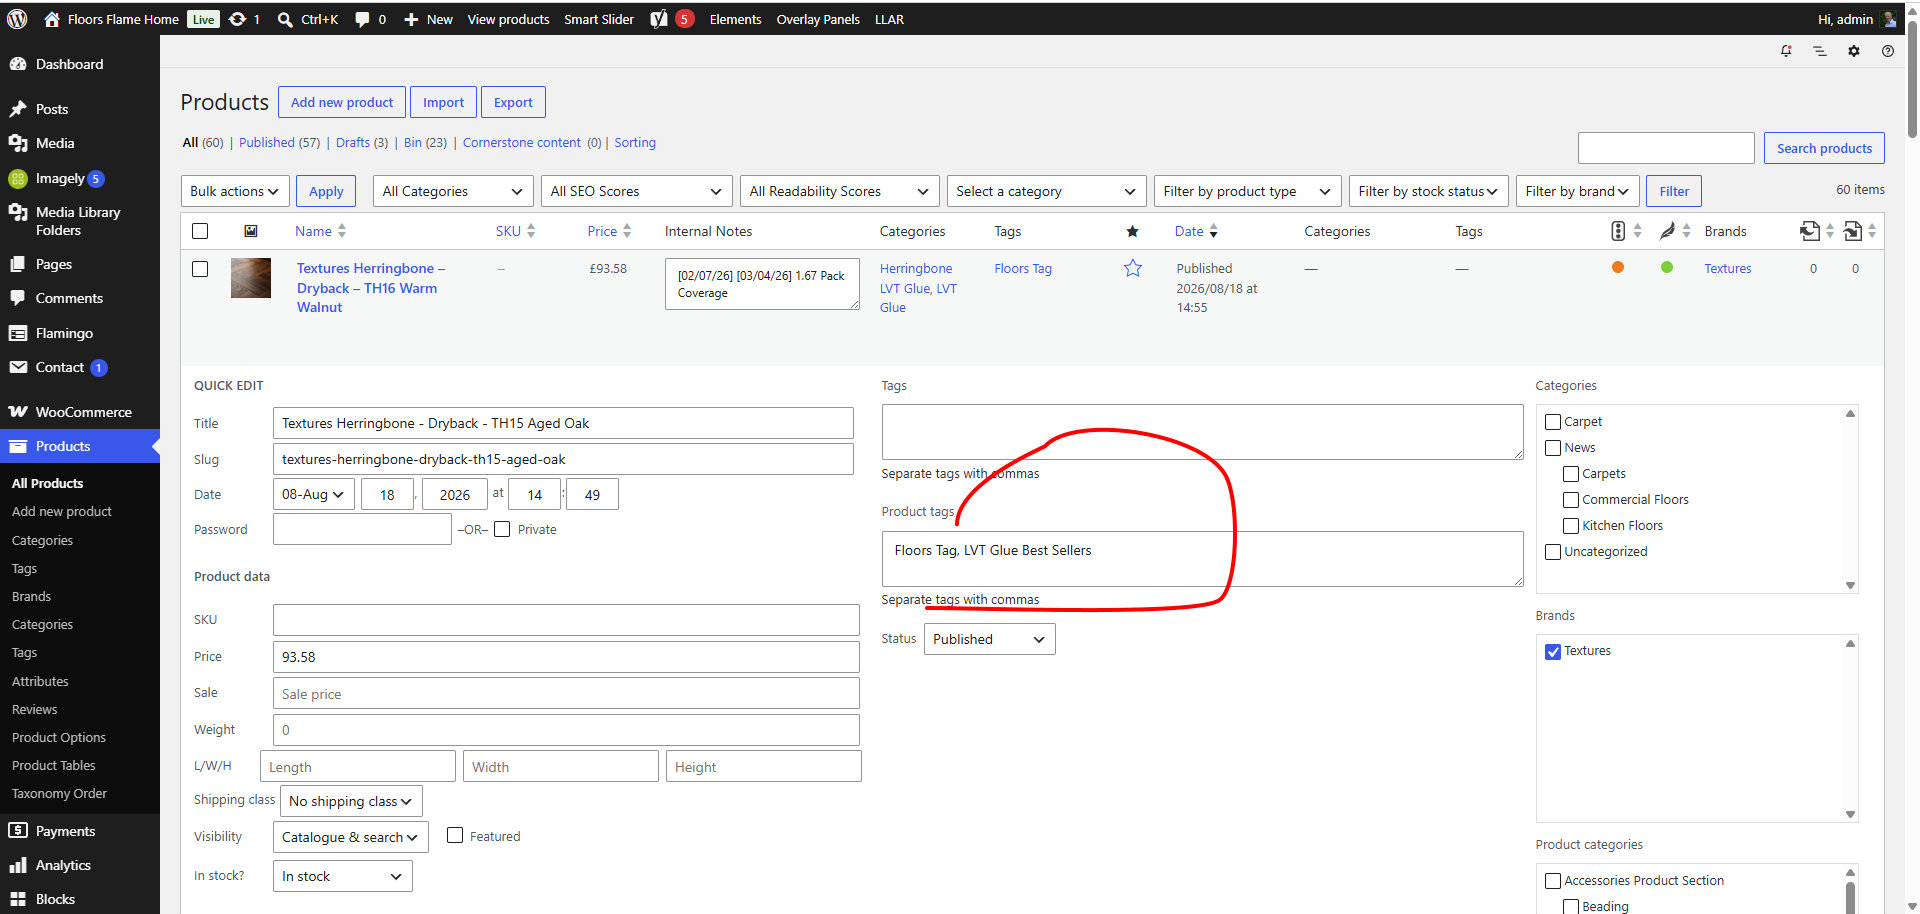Open Smart Slider in the admin bar
1920x914 pixels.
(599, 19)
